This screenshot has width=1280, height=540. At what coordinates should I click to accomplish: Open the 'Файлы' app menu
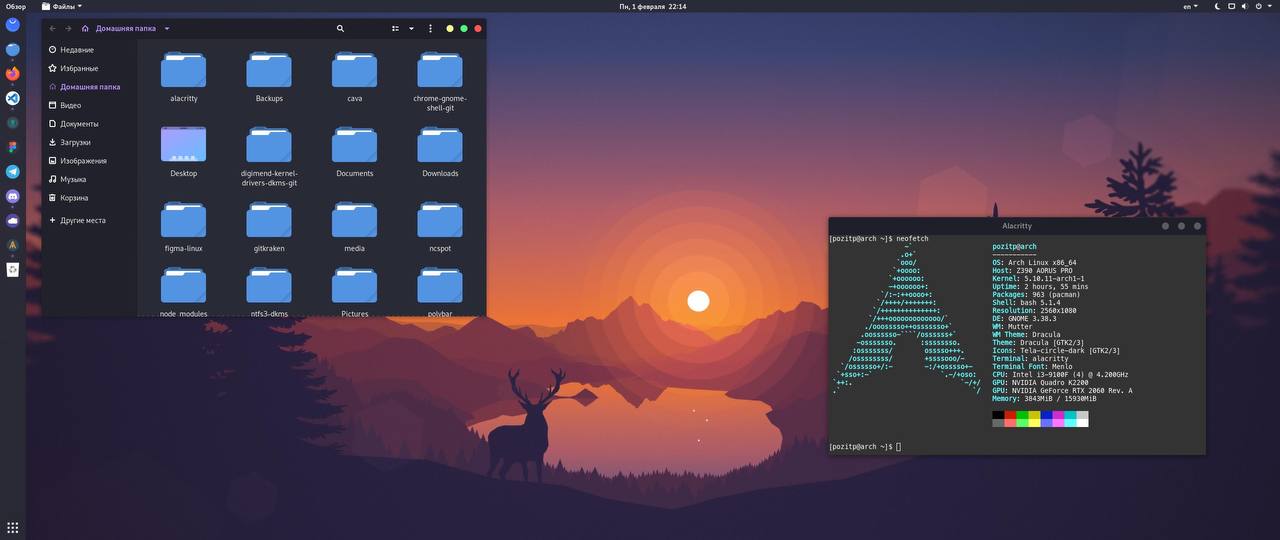point(62,6)
